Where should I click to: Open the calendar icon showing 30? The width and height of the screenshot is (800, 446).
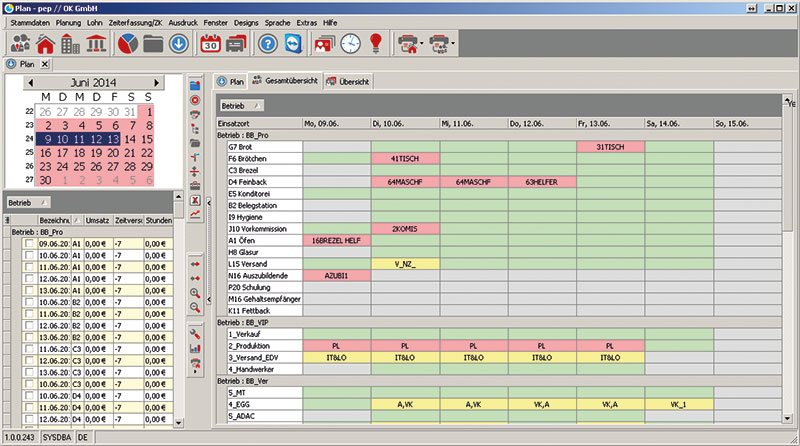coord(211,44)
